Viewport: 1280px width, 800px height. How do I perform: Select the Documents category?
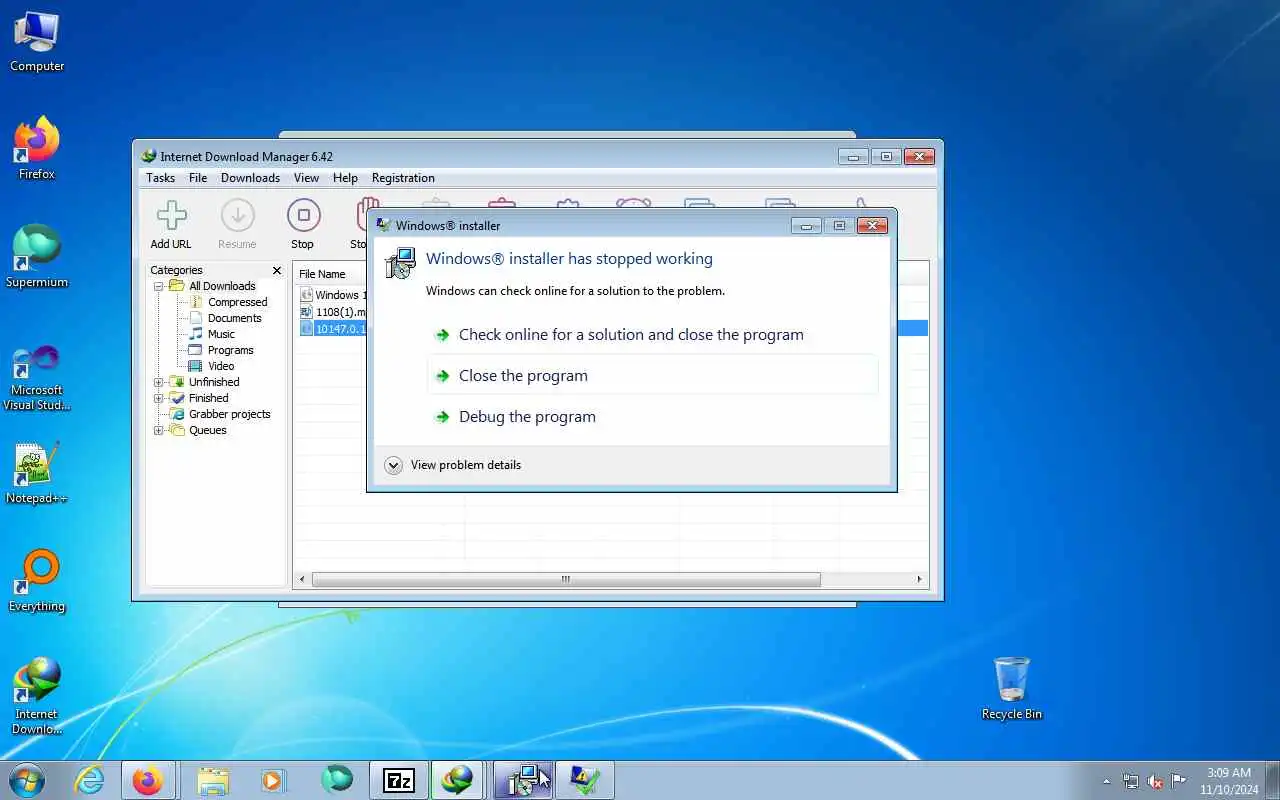click(x=234, y=318)
